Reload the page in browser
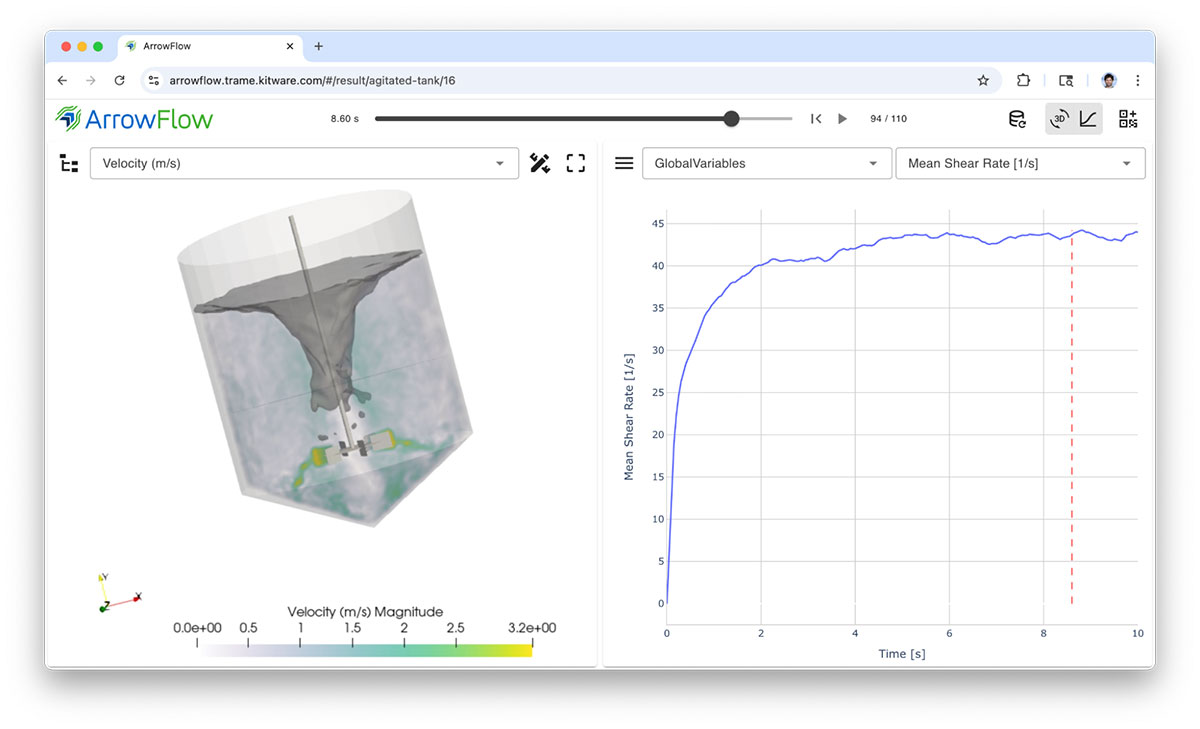This screenshot has height=729, width=1200. (x=120, y=80)
